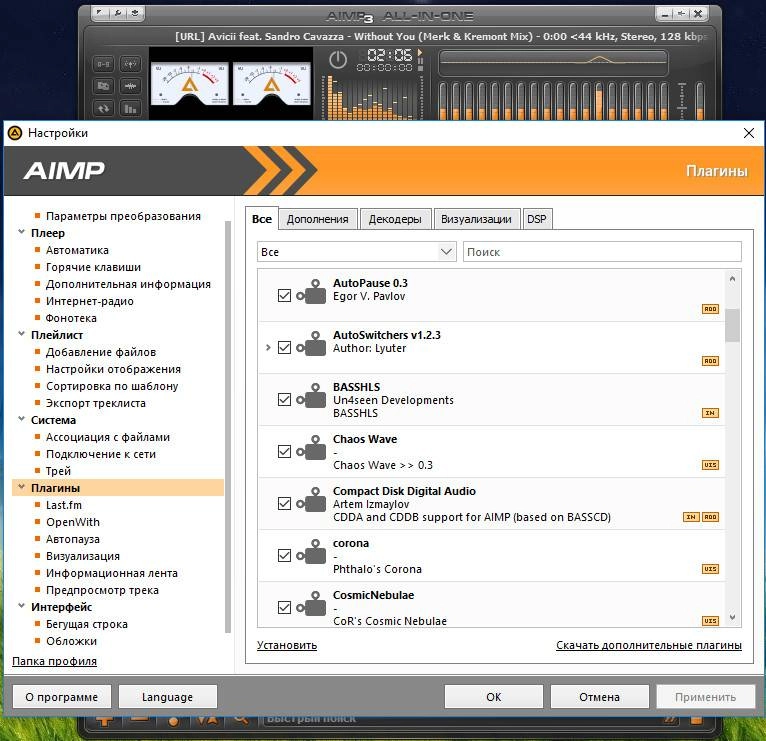Click the CosmicNebulae plugin icon
The width and height of the screenshot is (766, 741).
(x=312, y=604)
